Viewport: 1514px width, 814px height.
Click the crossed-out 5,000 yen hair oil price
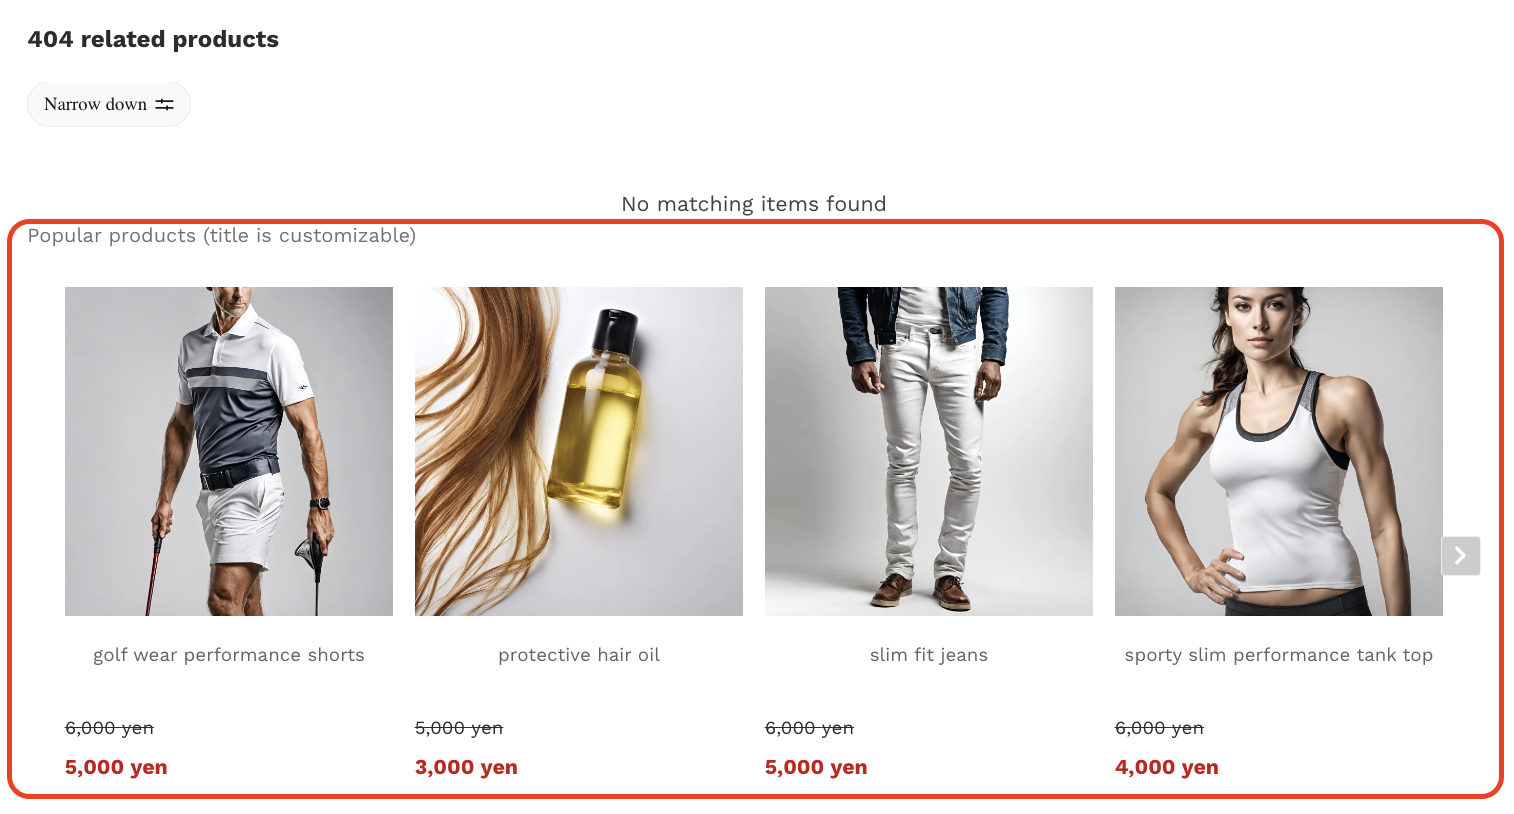(459, 728)
